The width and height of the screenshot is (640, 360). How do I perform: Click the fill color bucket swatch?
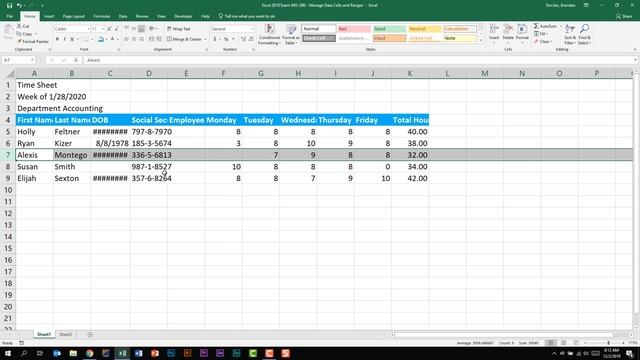[101, 39]
